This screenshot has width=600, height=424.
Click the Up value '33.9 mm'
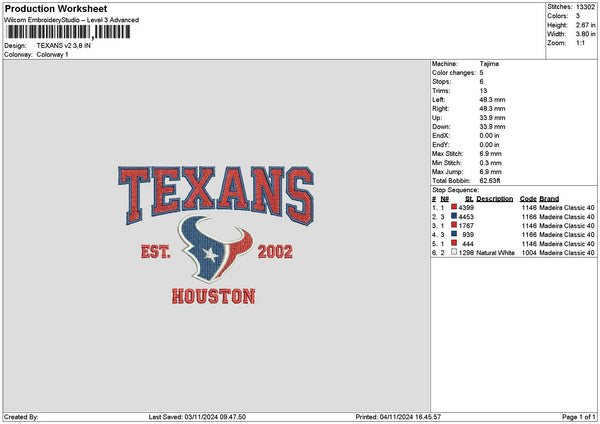coord(492,118)
